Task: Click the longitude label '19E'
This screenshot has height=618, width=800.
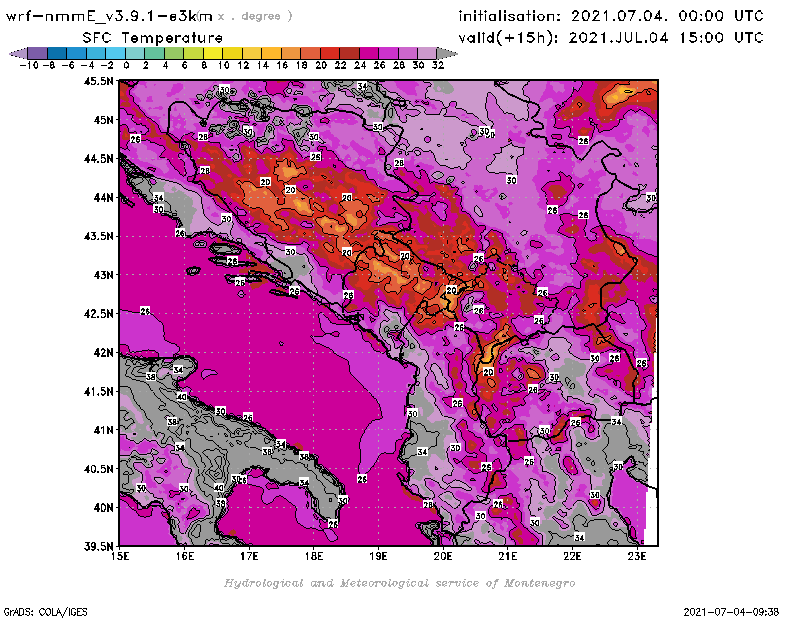Action: click(x=379, y=556)
